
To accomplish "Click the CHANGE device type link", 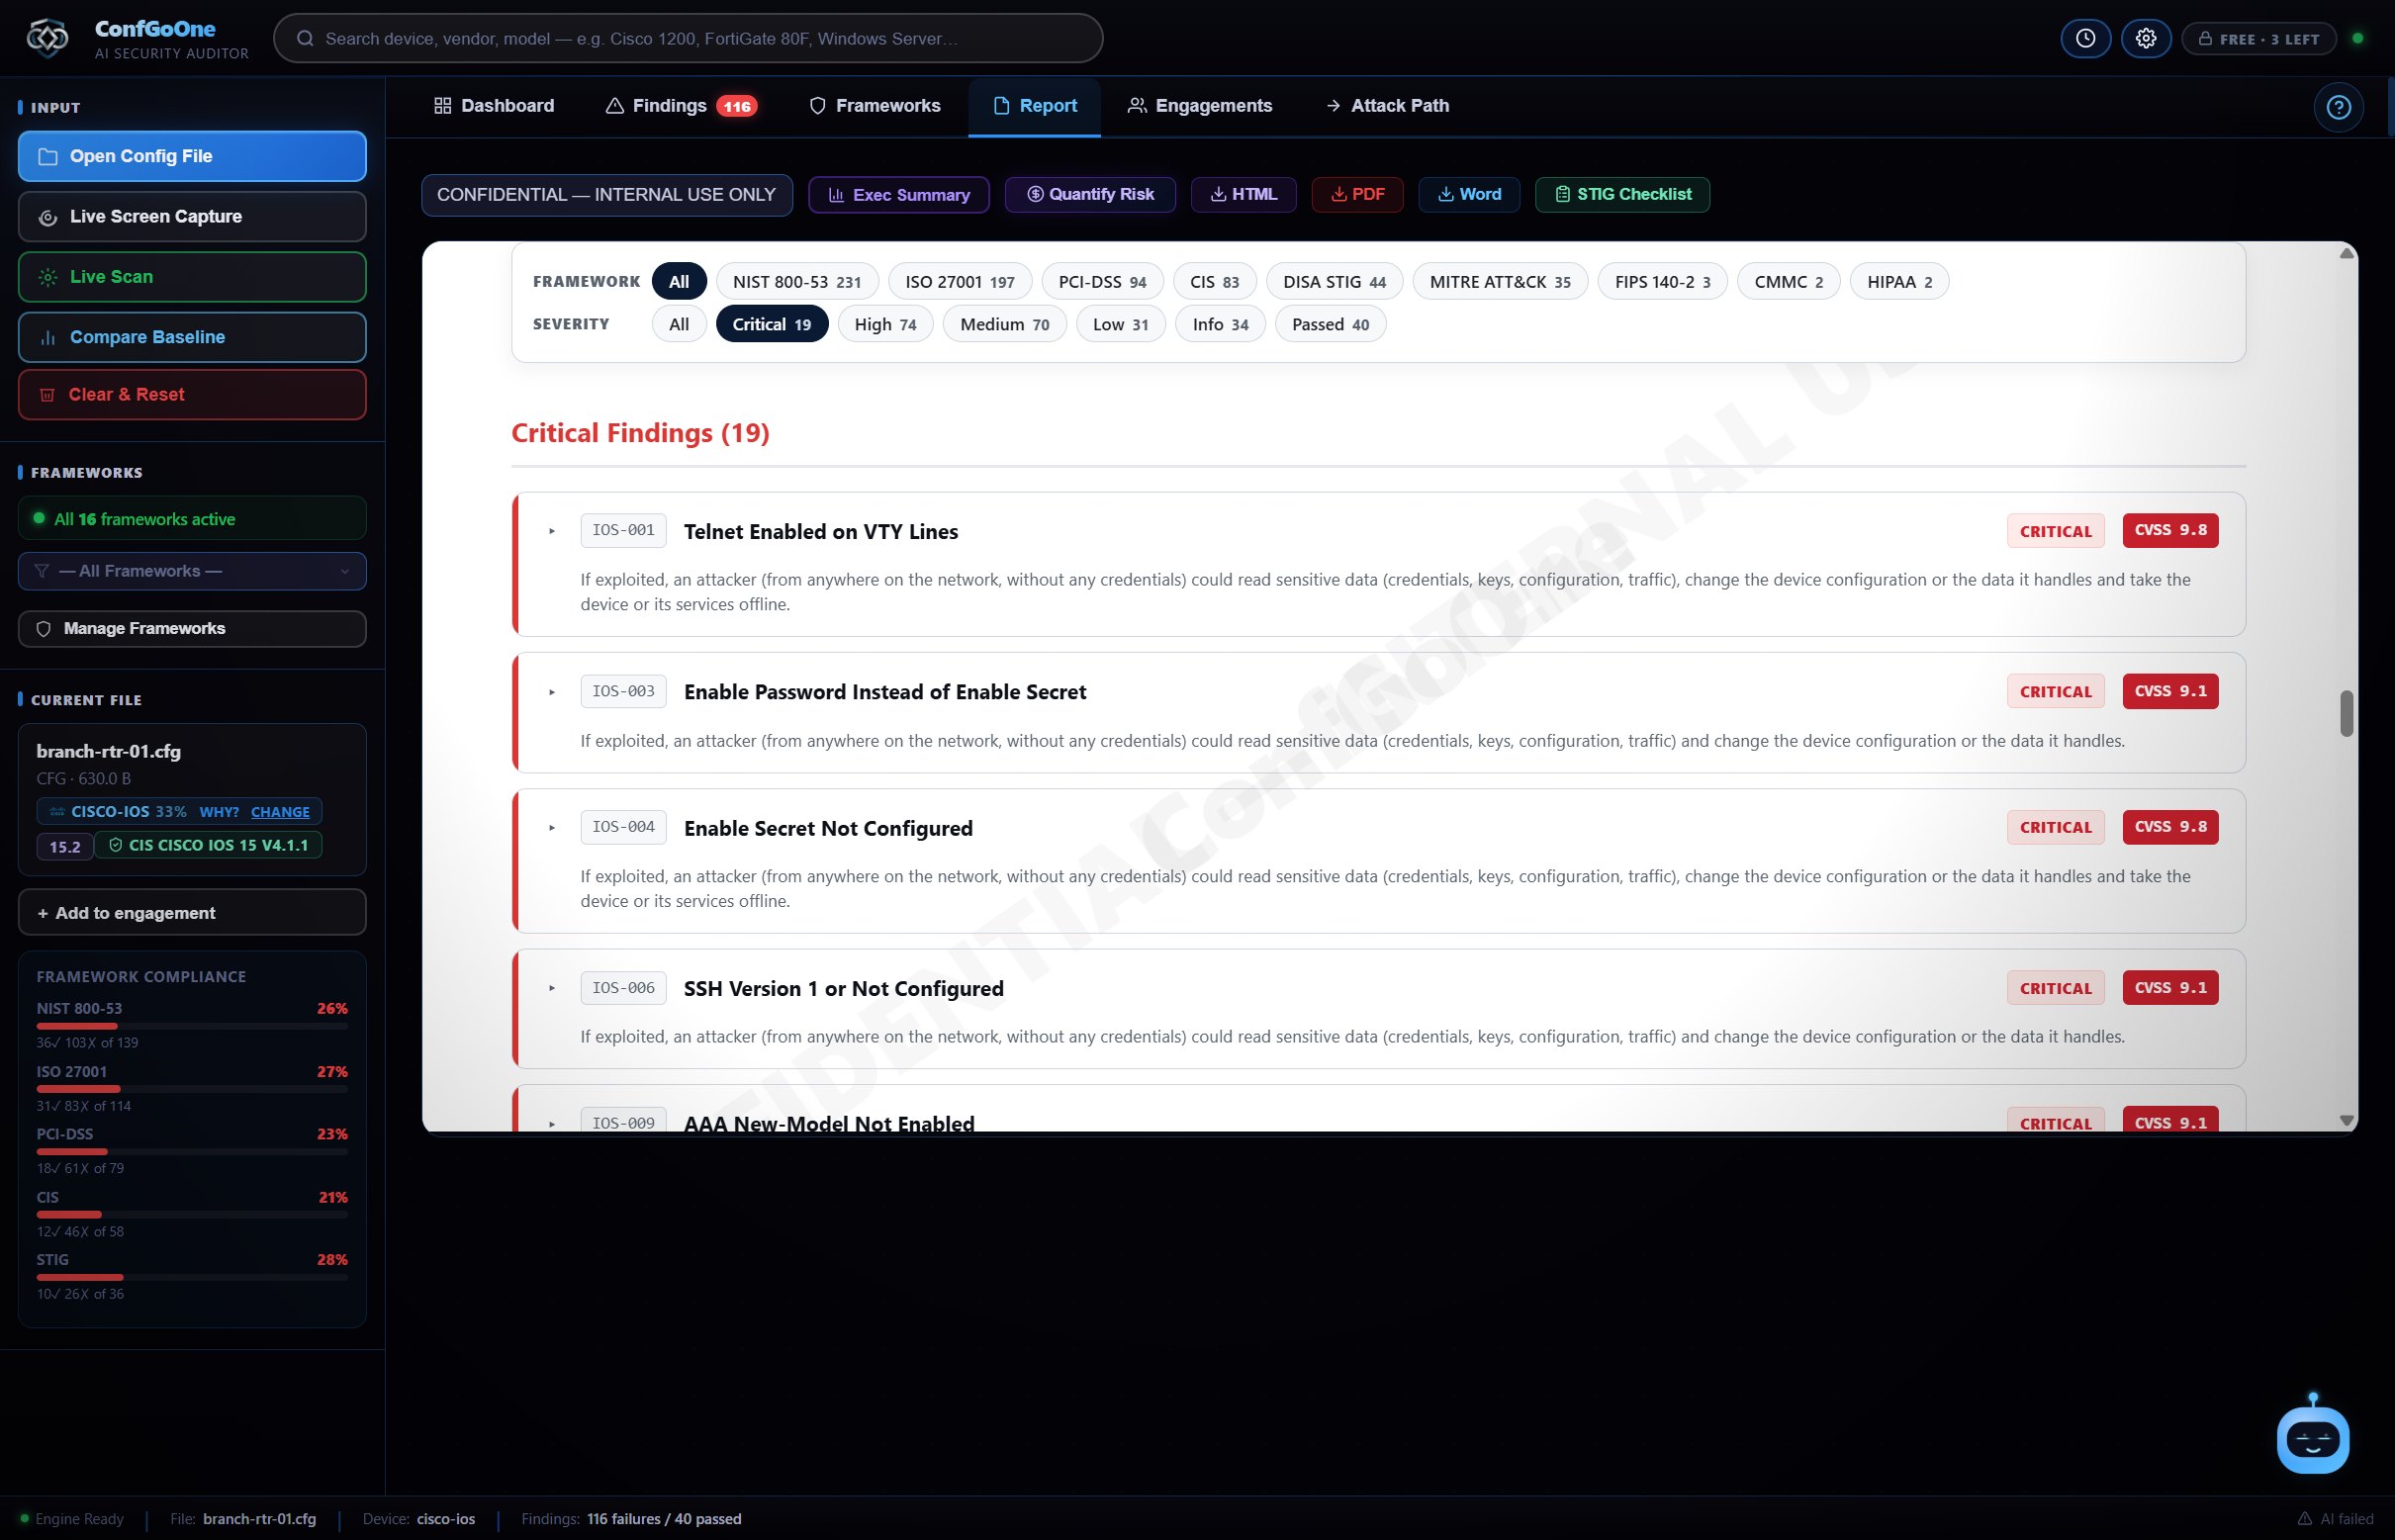I will pos(280,812).
